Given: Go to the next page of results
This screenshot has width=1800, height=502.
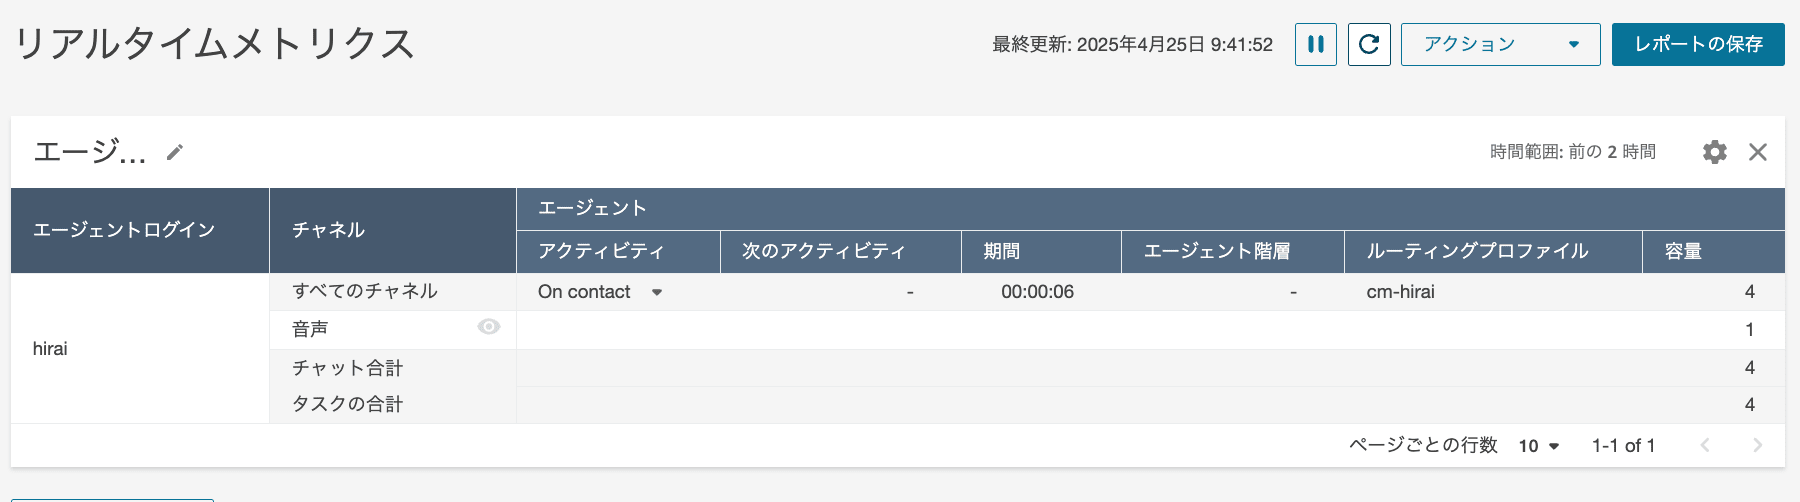Looking at the screenshot, I should tap(1758, 446).
